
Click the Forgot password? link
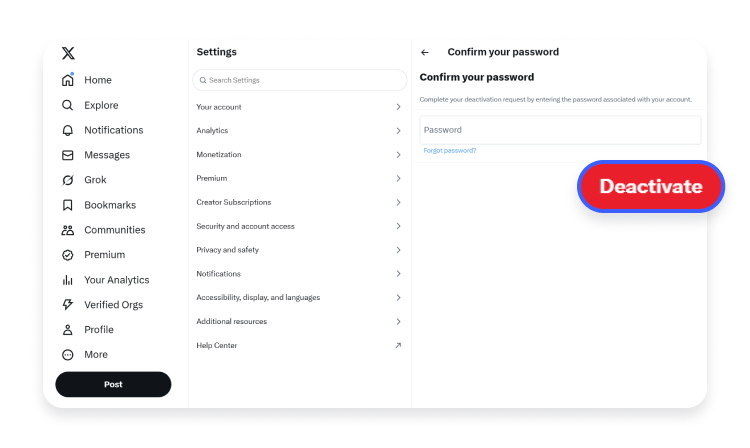pos(450,151)
